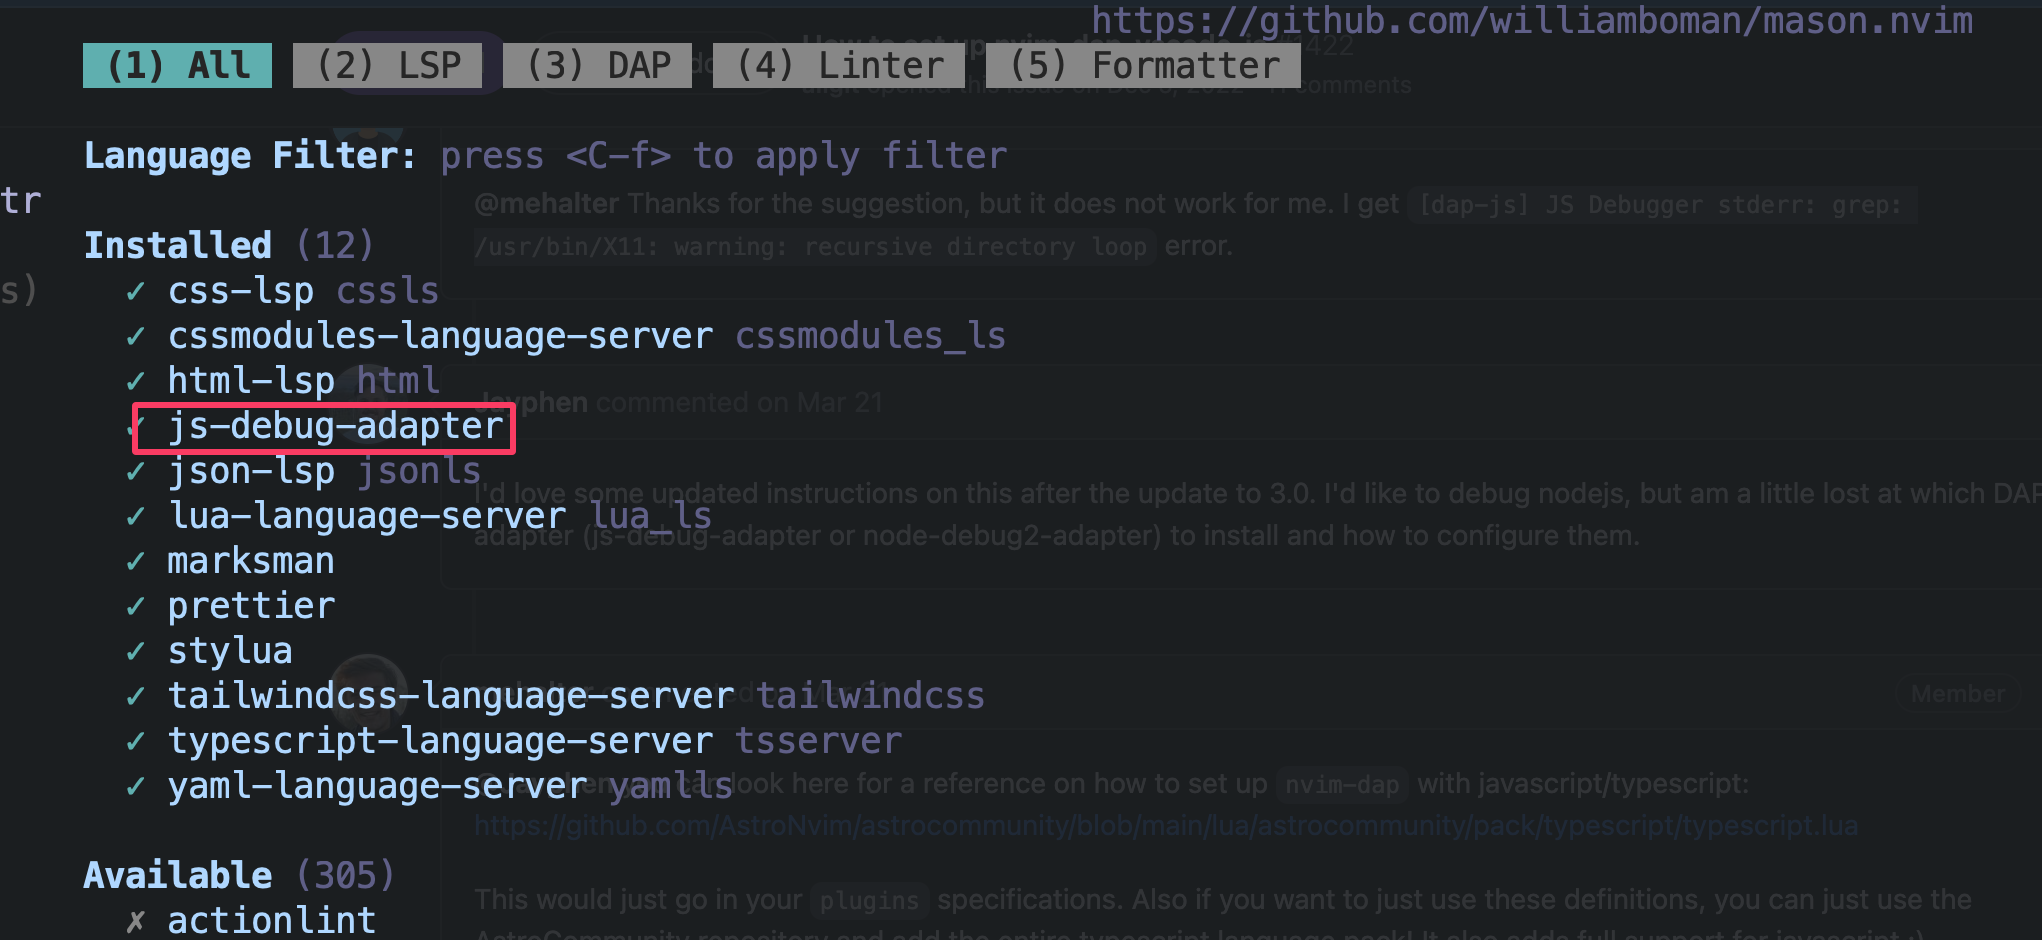The height and width of the screenshot is (940, 2042).
Task: Click the X icon beside actionlint
Action: click(x=135, y=920)
